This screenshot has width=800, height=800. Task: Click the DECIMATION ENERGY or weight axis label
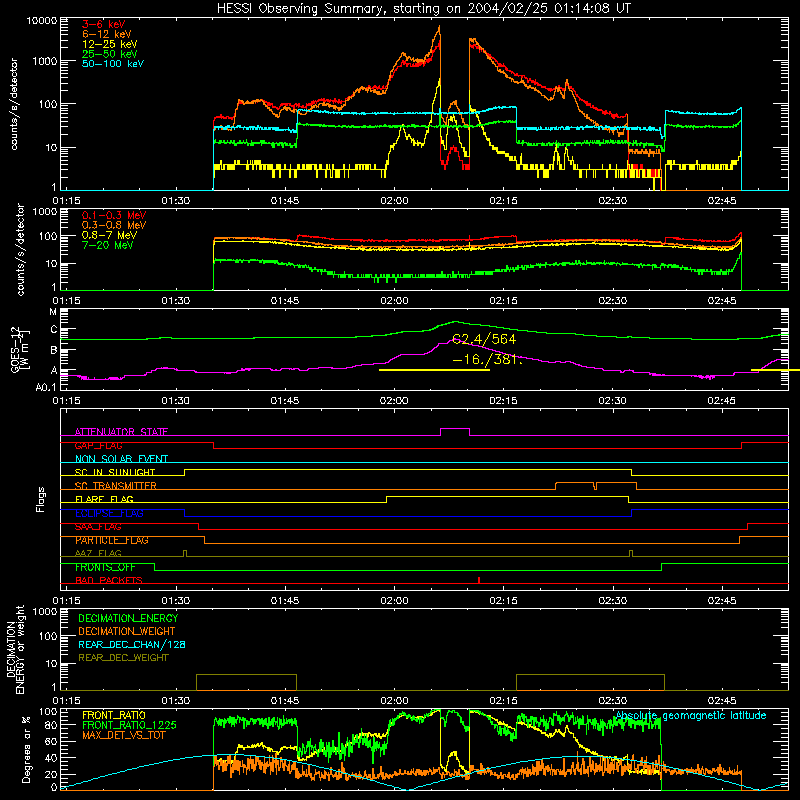click(15, 649)
